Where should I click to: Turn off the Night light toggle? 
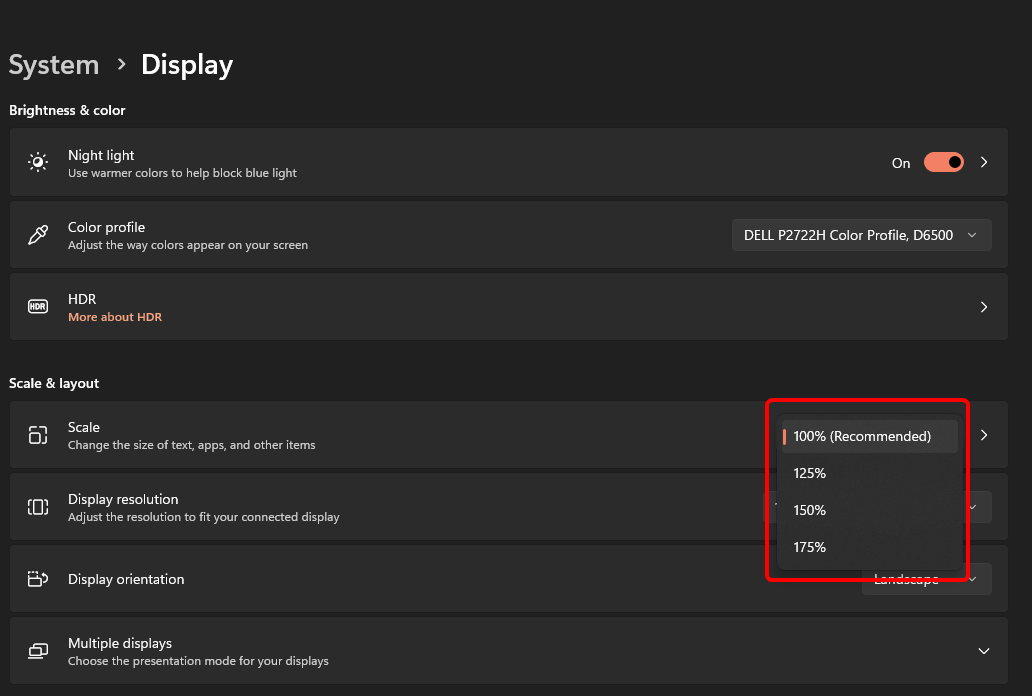point(943,162)
